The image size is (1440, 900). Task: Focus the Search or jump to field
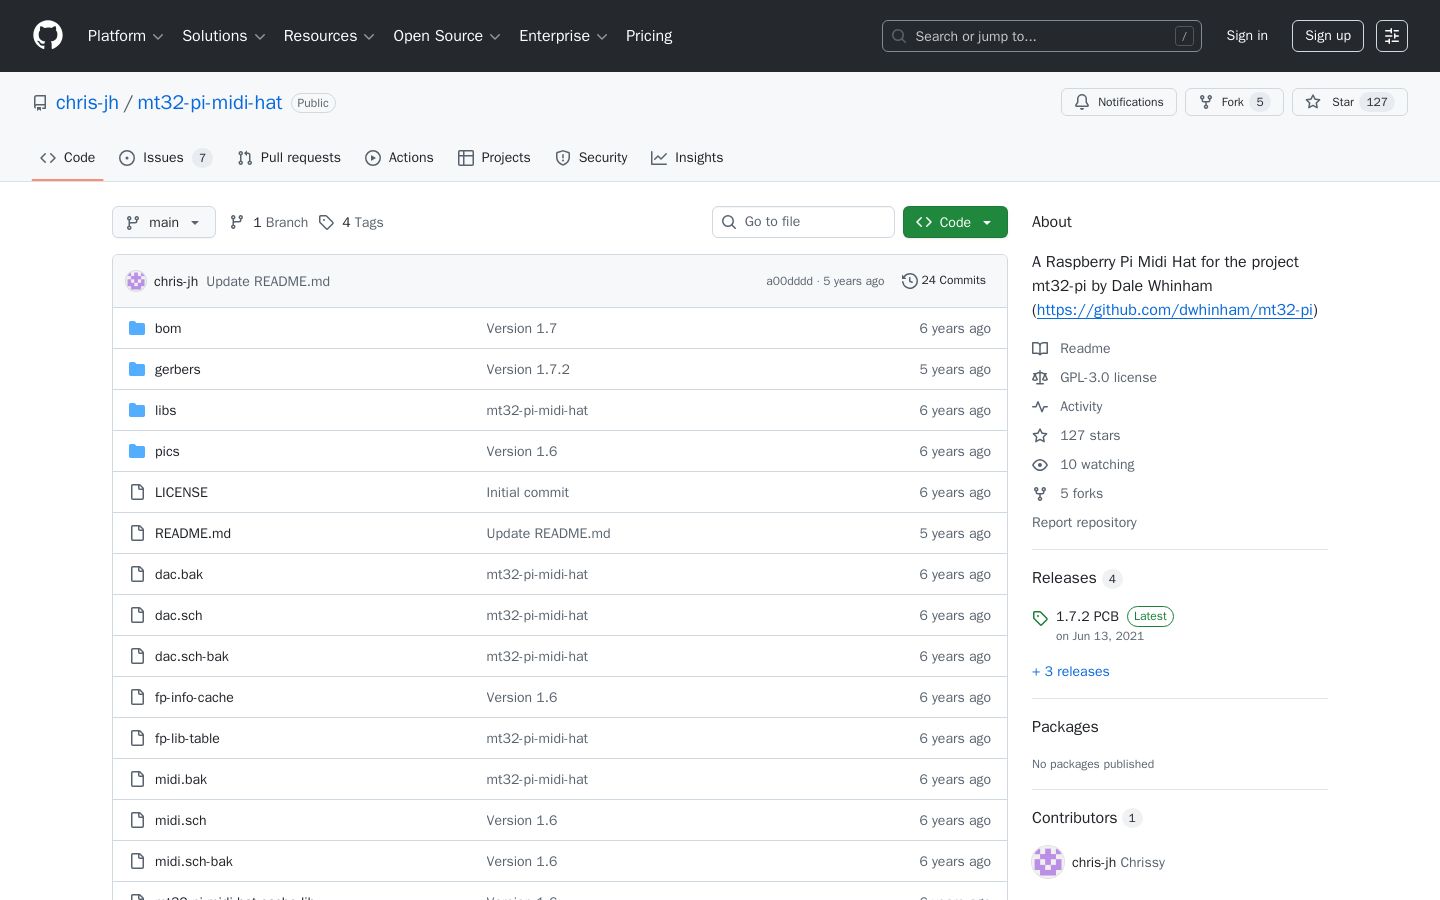[x=1042, y=36]
